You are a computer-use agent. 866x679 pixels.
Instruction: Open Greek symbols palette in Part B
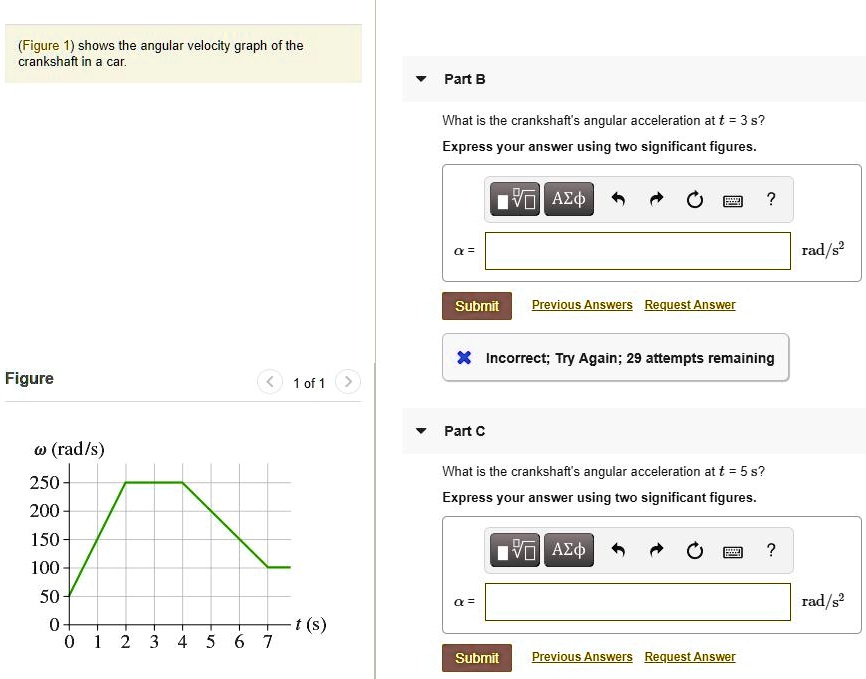568,200
